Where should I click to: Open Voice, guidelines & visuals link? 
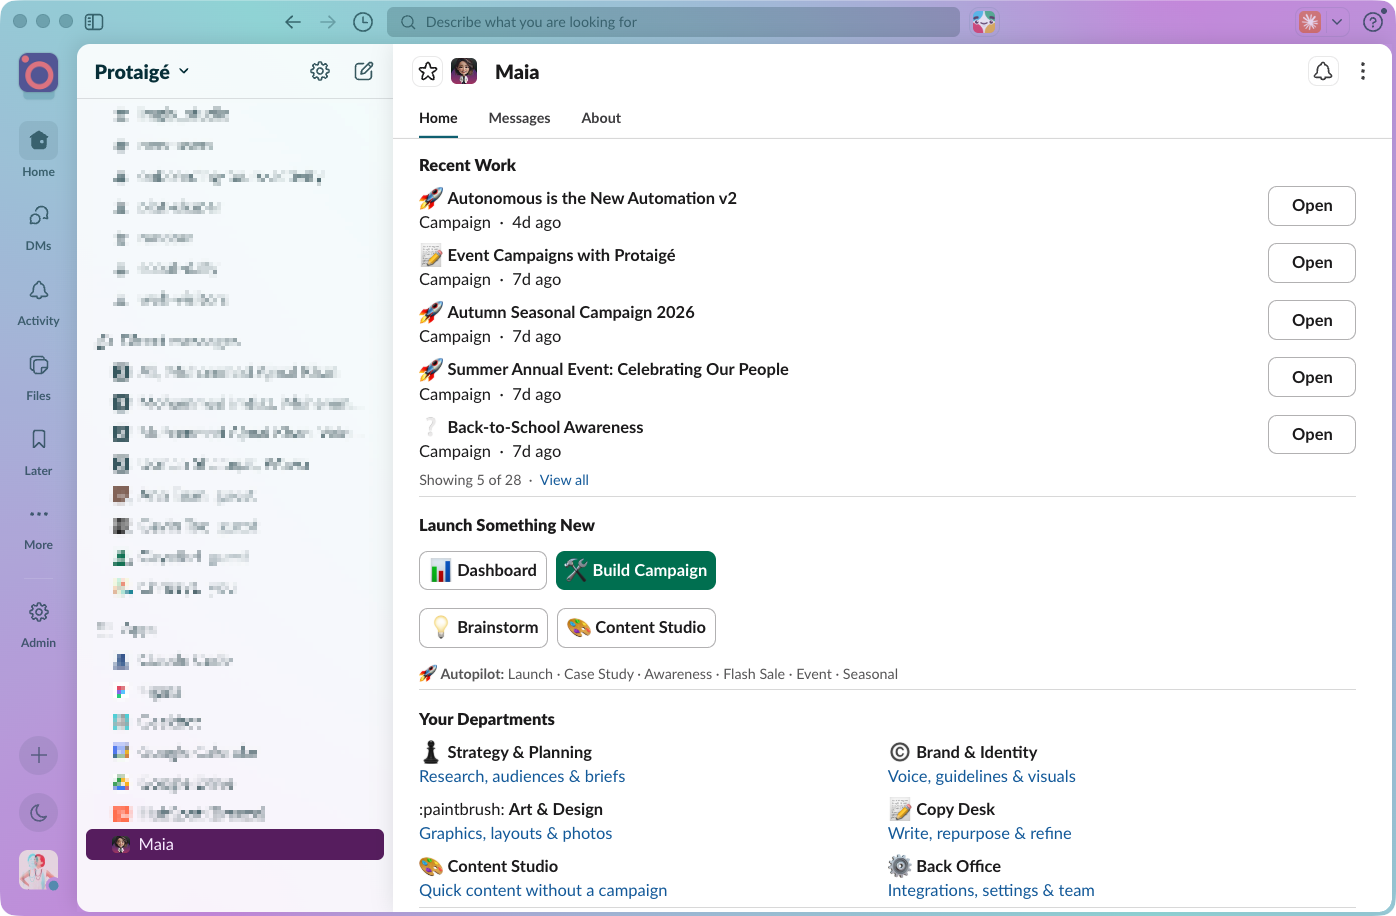pos(982,776)
